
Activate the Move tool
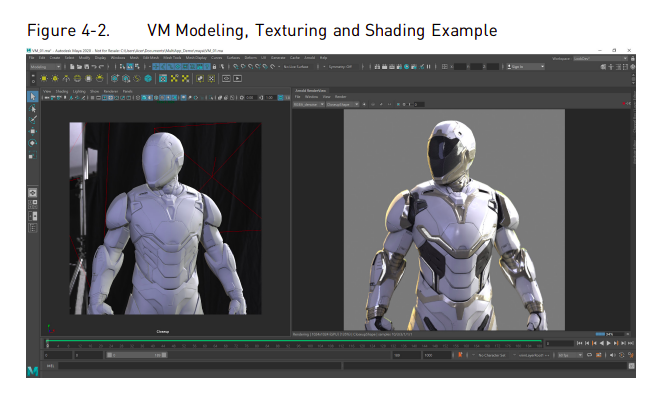tap(33, 131)
